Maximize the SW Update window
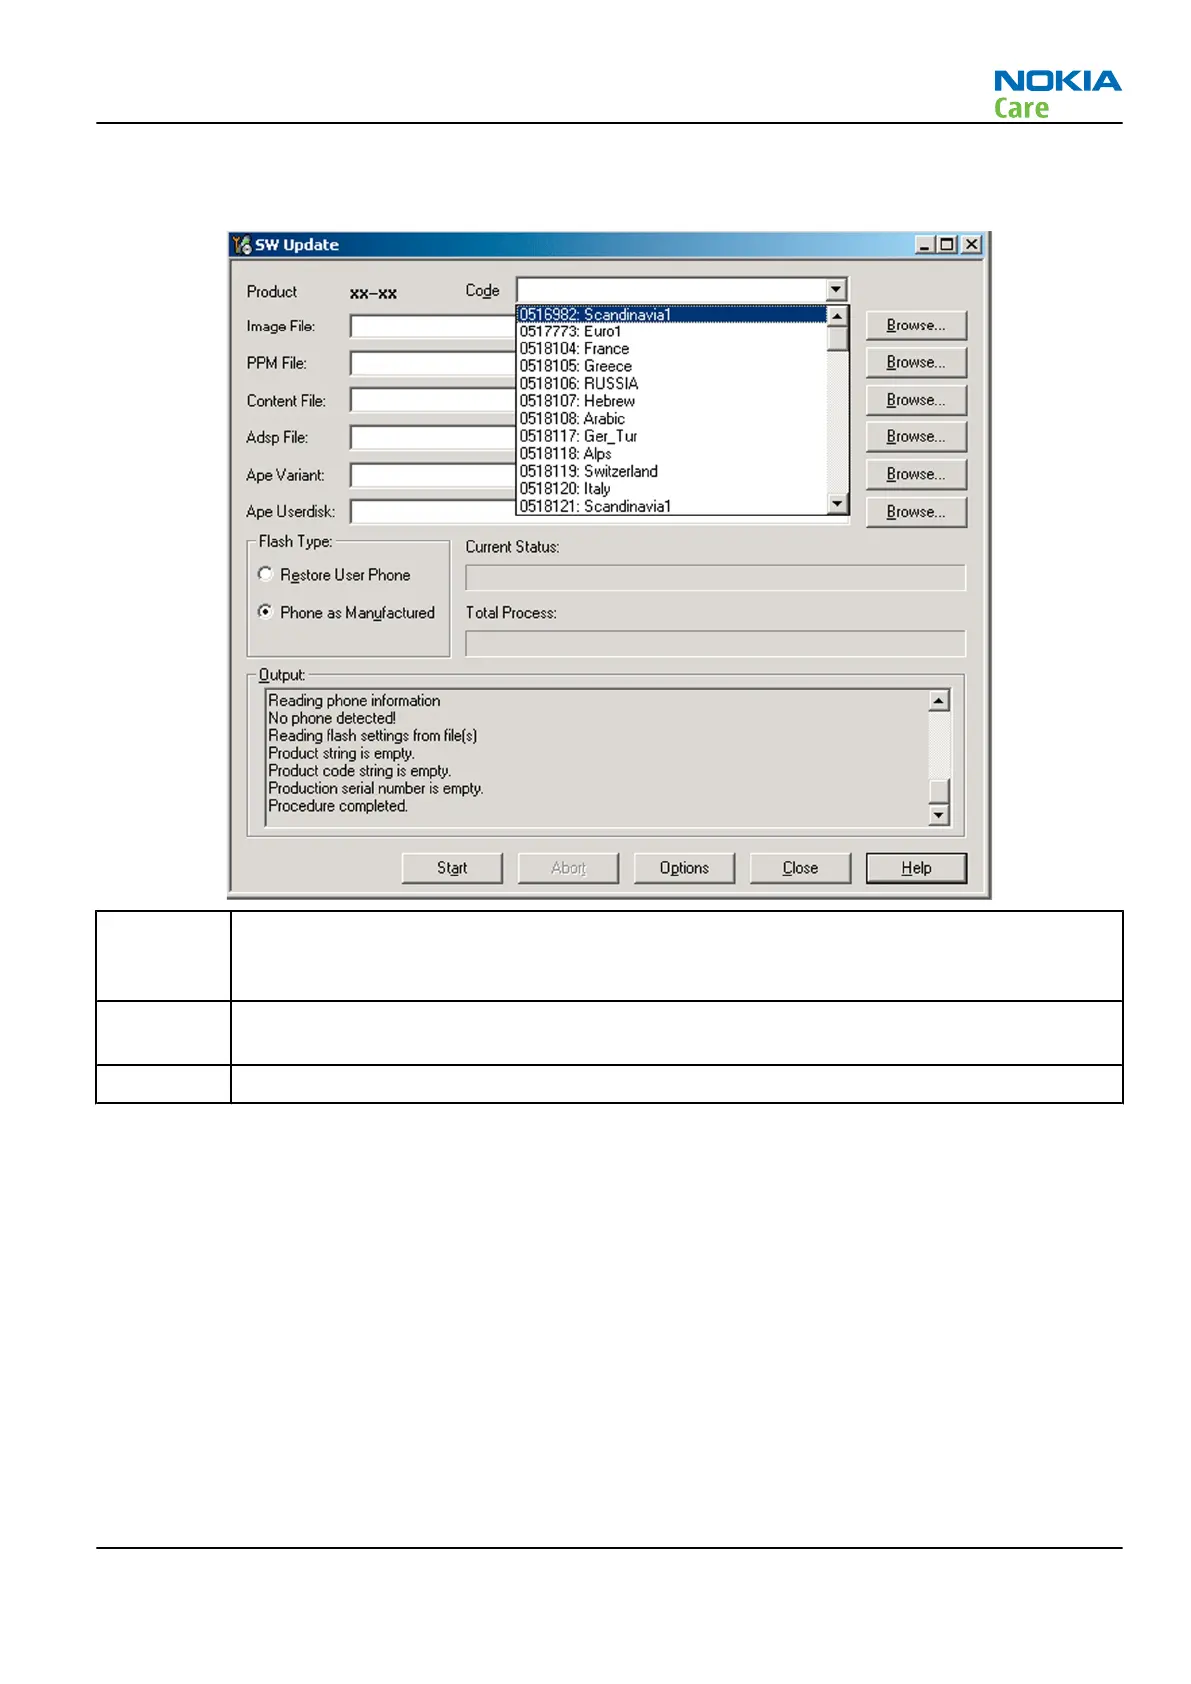 coord(947,245)
